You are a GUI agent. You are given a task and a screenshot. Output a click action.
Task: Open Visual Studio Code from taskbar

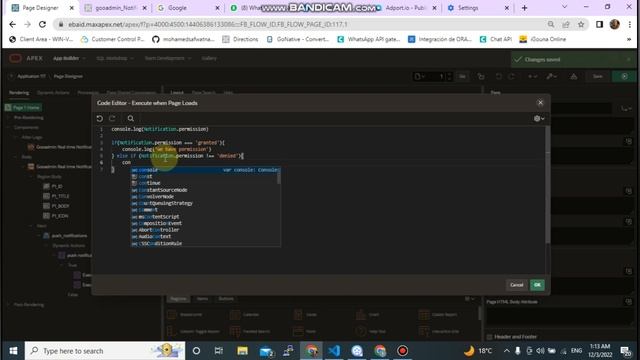point(334,351)
